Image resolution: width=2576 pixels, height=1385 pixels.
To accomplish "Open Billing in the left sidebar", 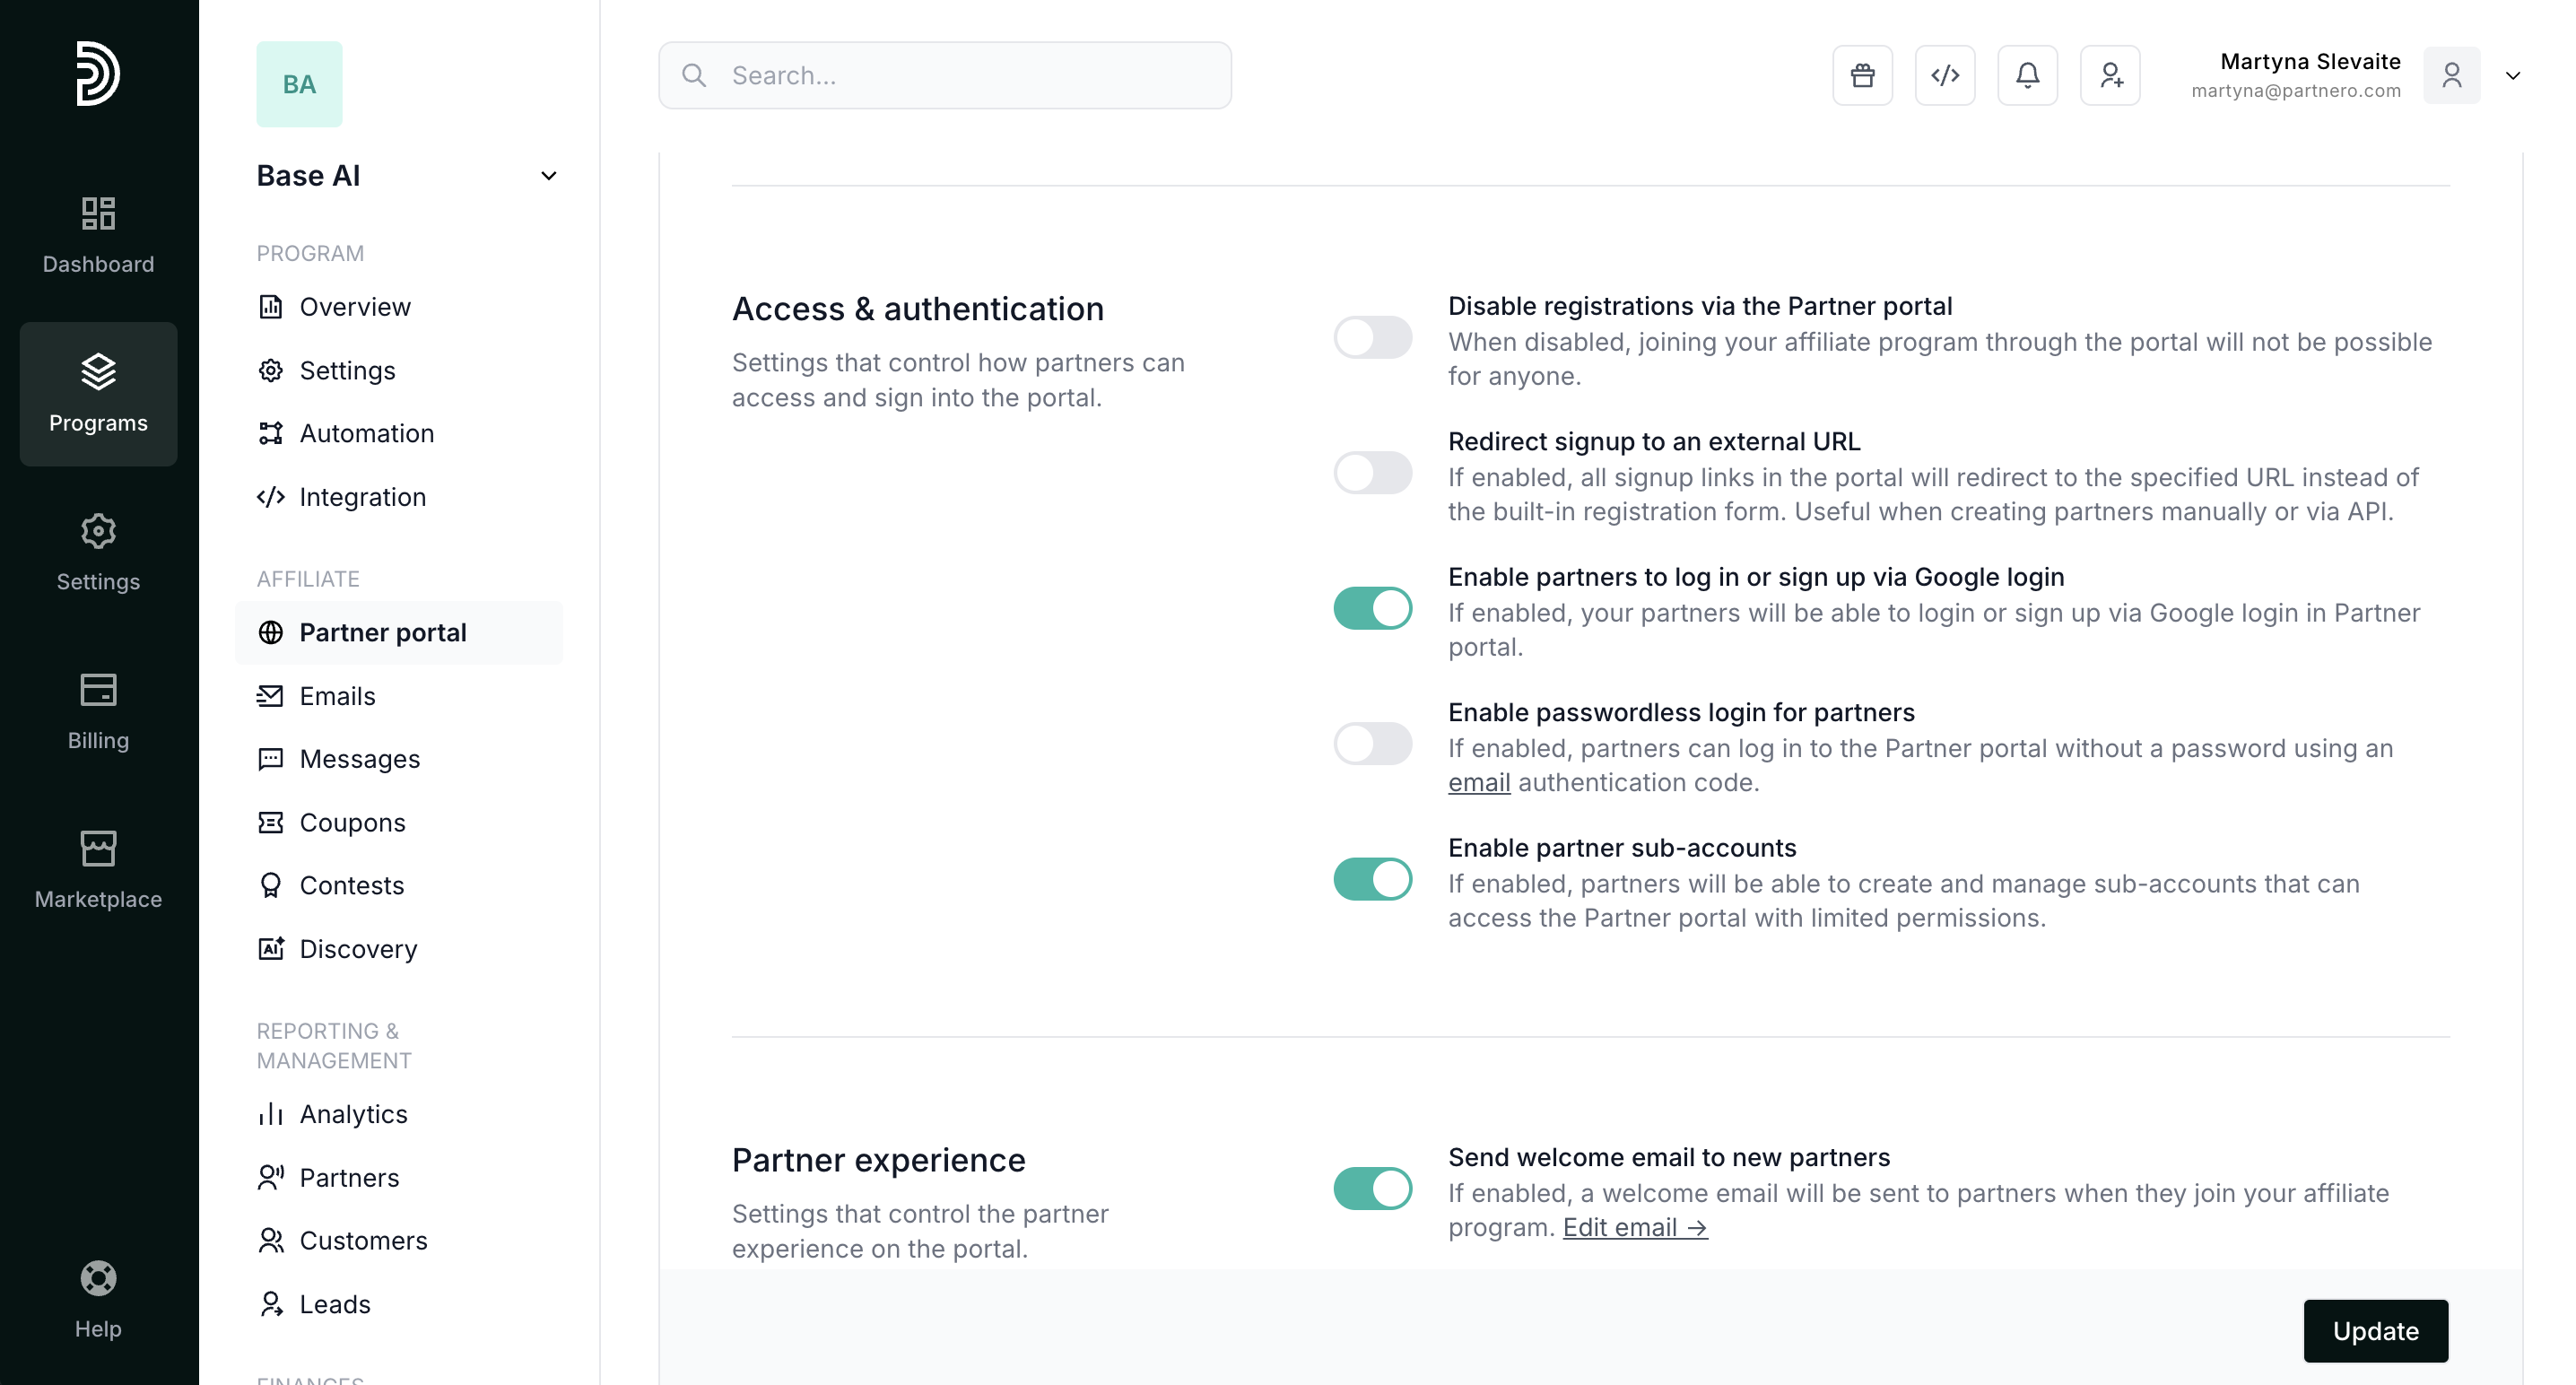I will [x=98, y=711].
